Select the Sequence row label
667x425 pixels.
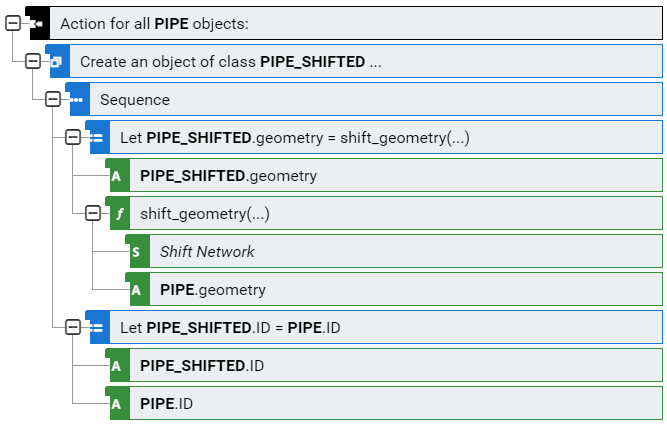(x=135, y=100)
